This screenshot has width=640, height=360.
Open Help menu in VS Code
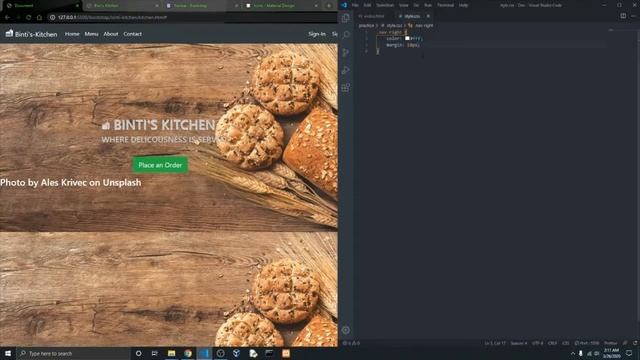click(463, 5)
